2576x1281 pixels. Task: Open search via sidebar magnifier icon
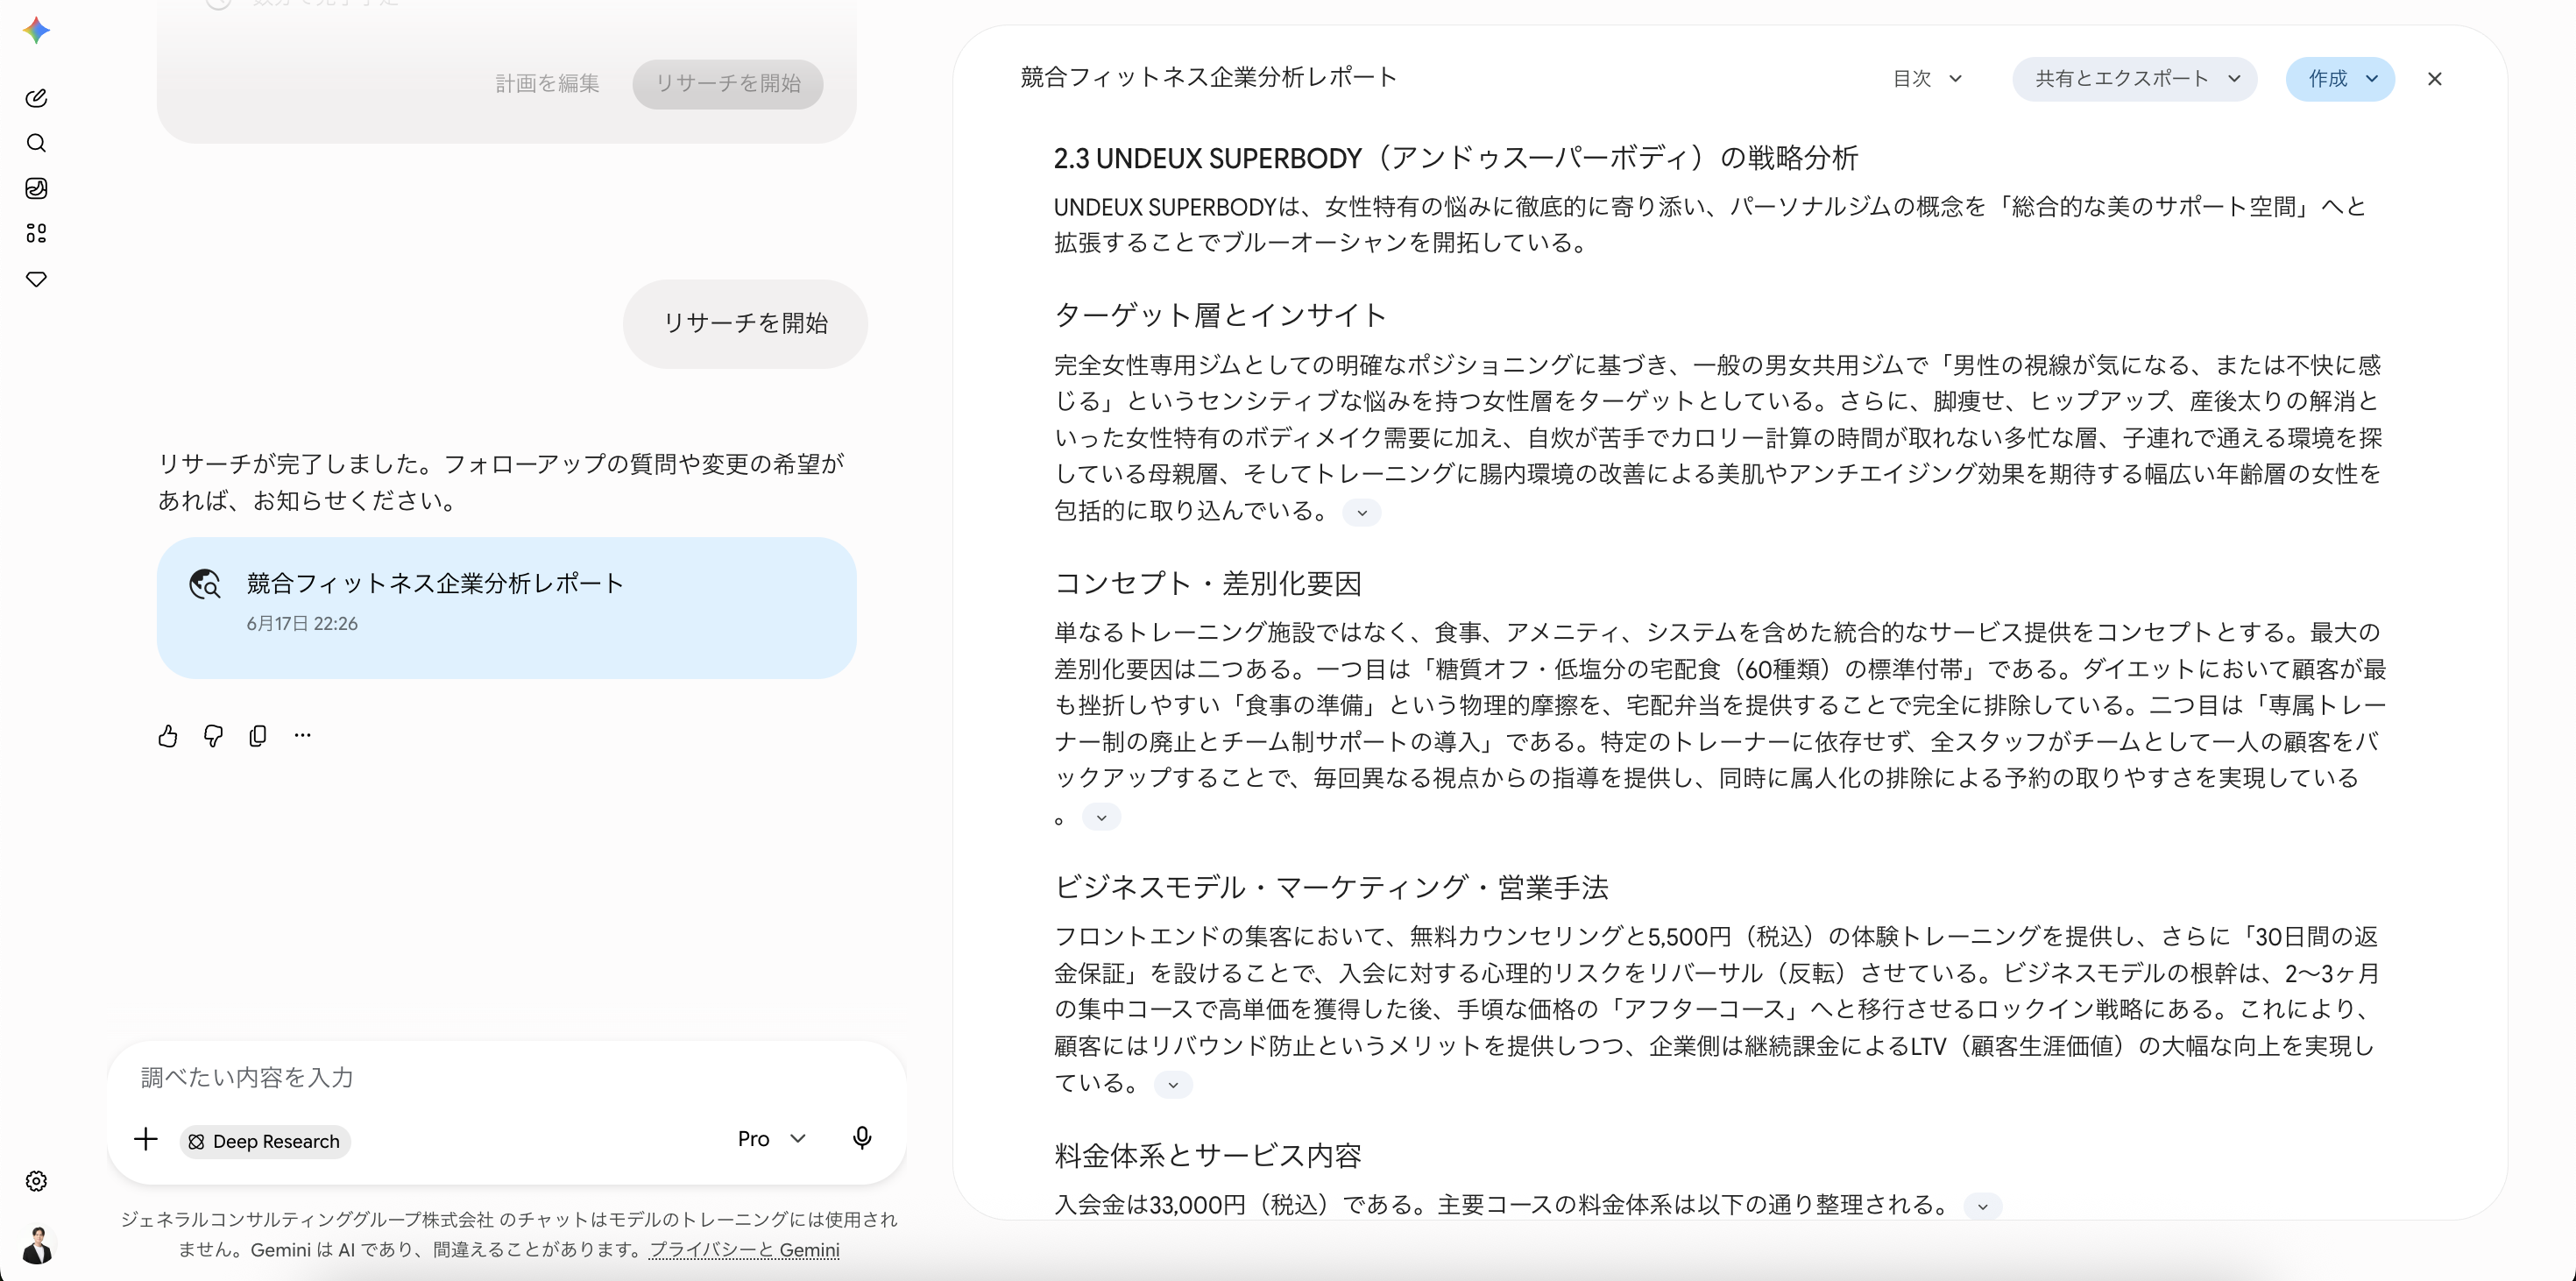click(37, 143)
